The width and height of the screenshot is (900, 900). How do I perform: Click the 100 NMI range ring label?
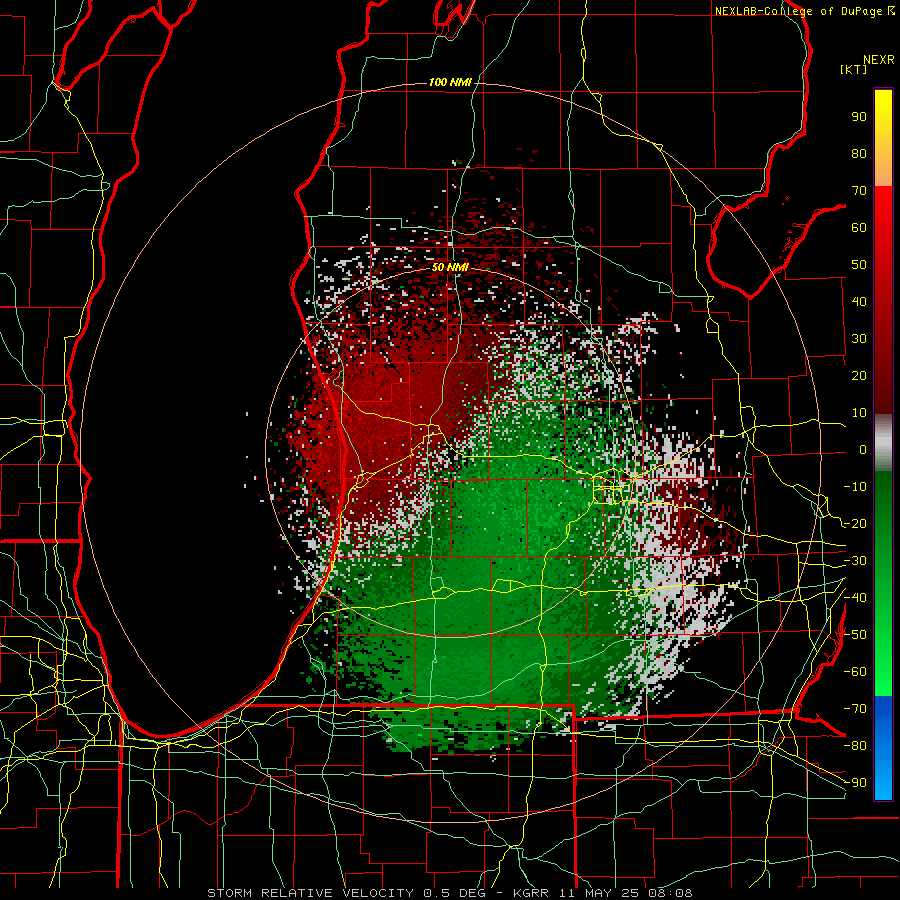(x=450, y=82)
